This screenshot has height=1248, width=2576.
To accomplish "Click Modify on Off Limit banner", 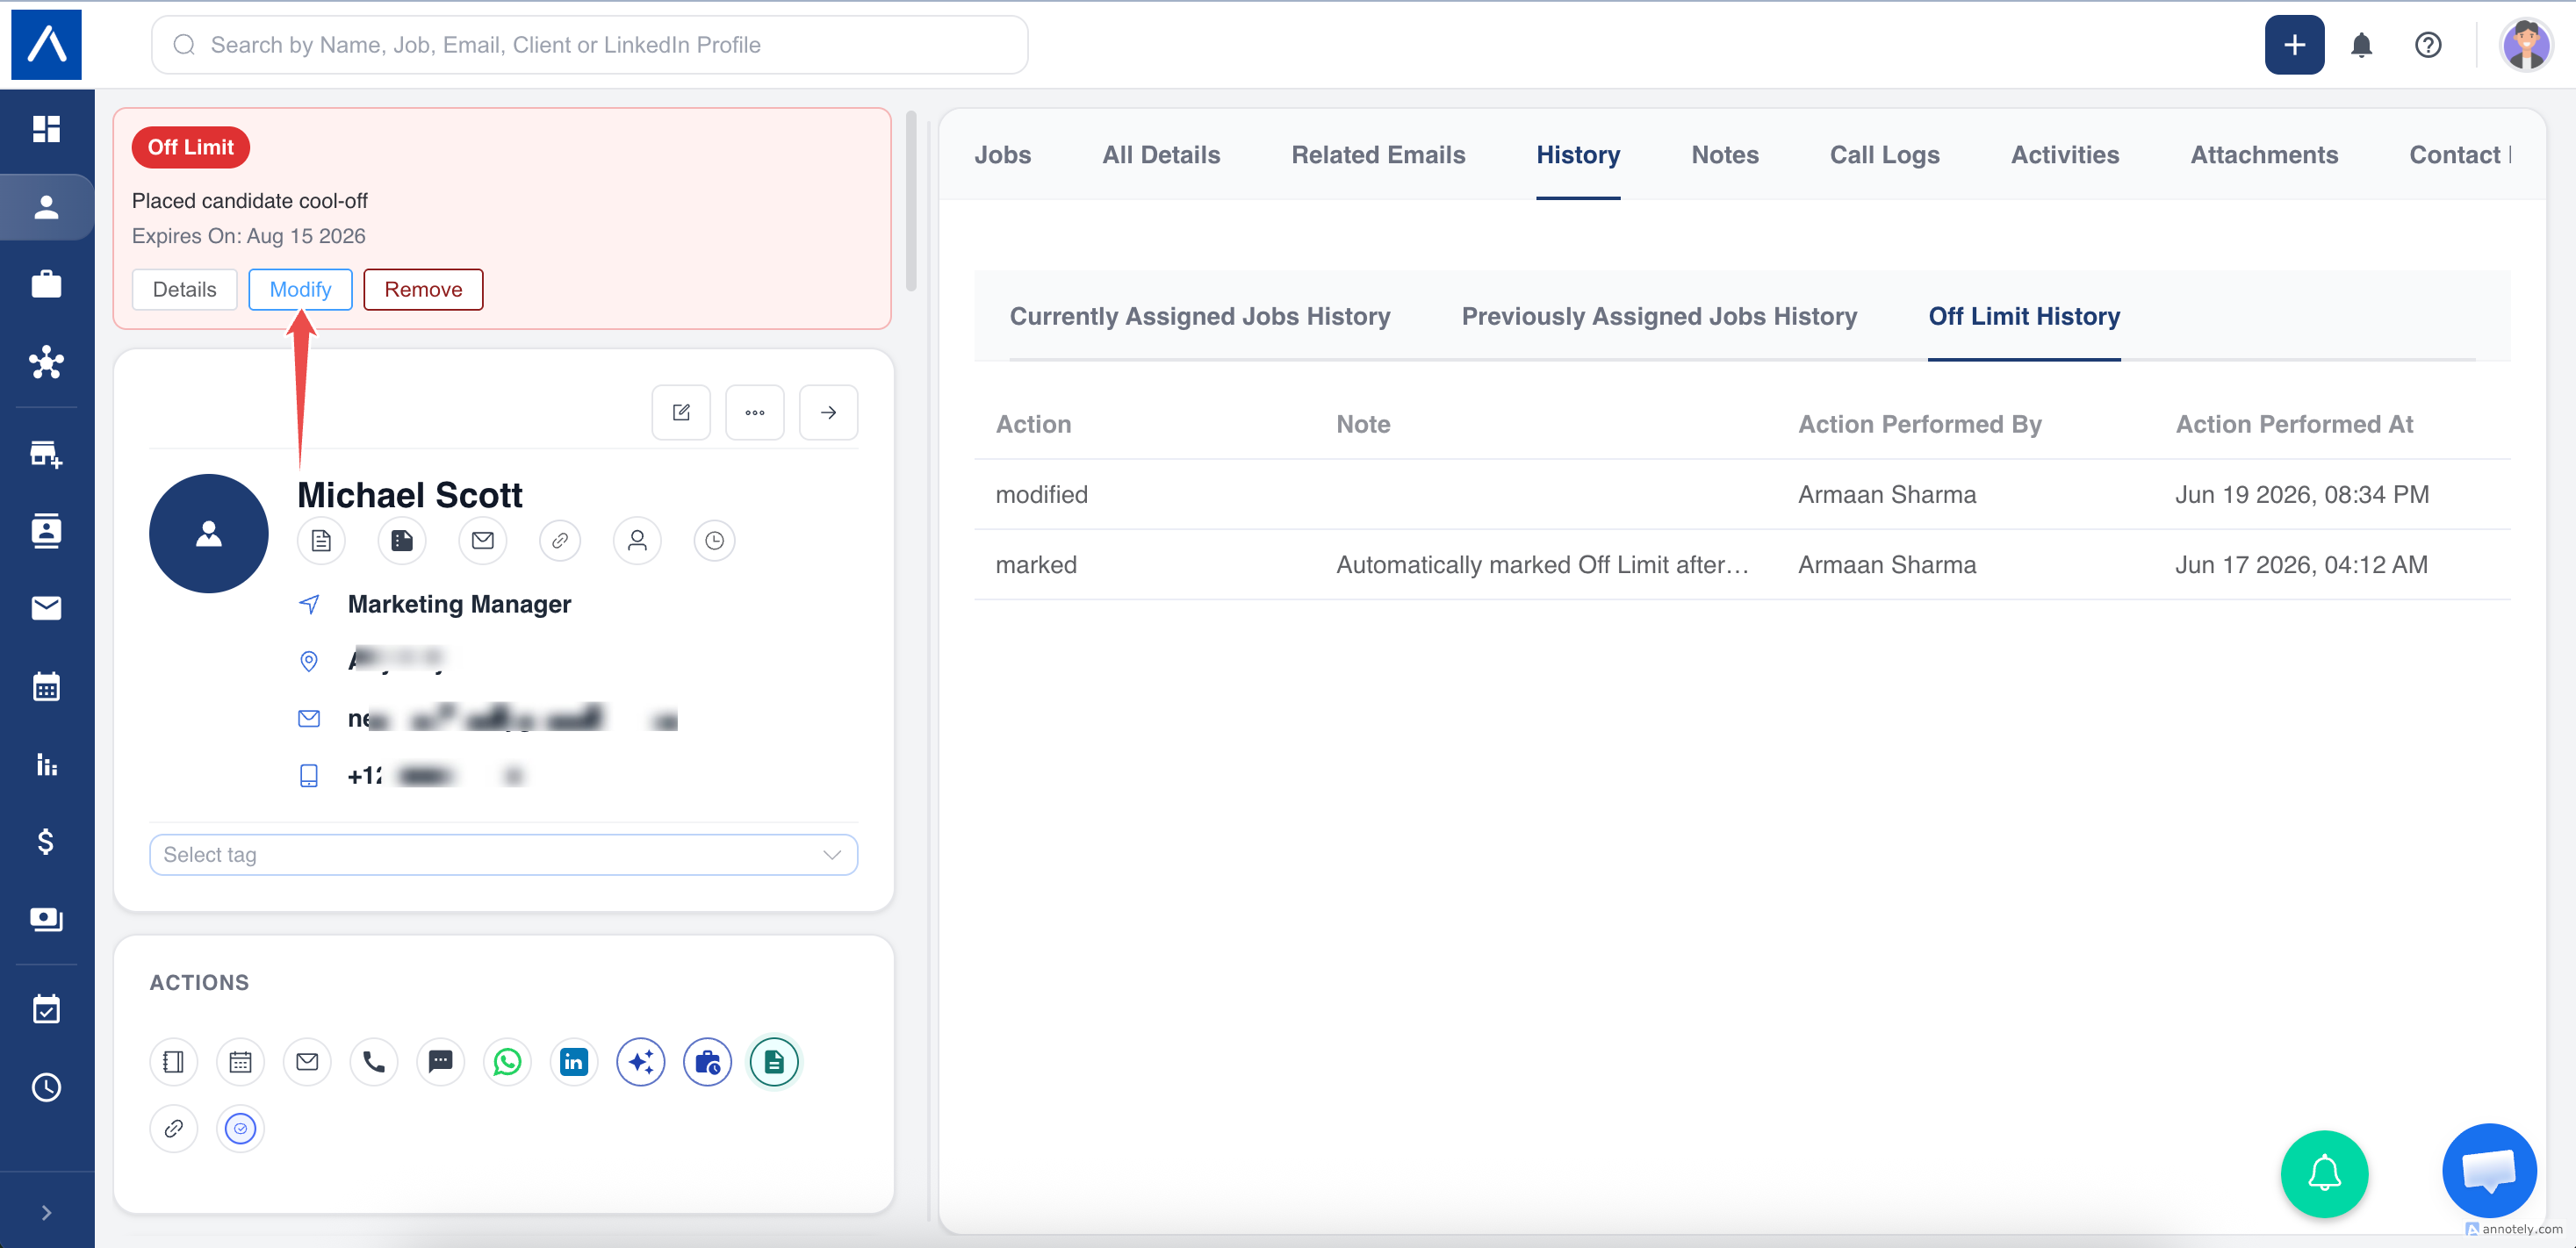I will 300,289.
